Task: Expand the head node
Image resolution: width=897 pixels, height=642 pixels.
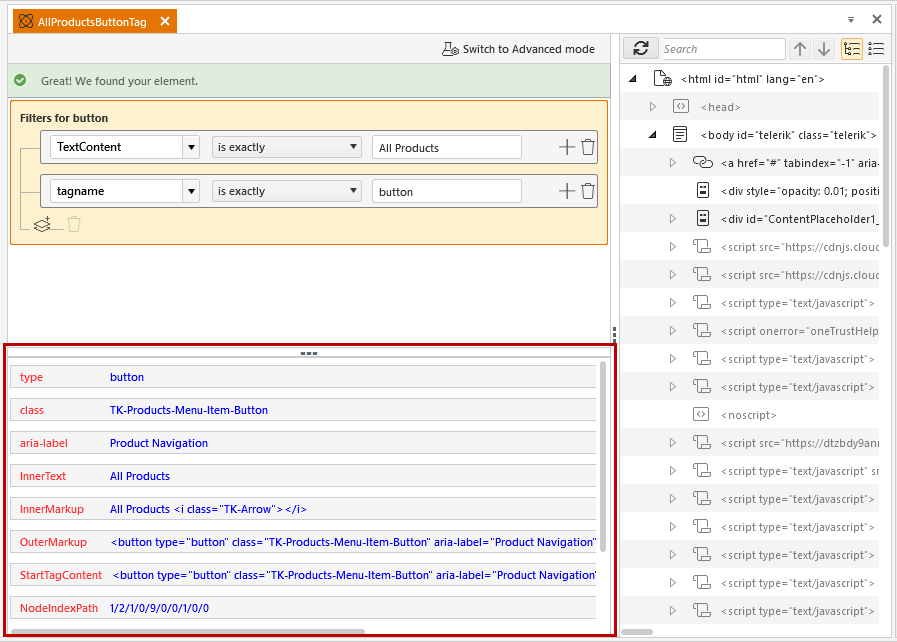Action: [x=653, y=107]
